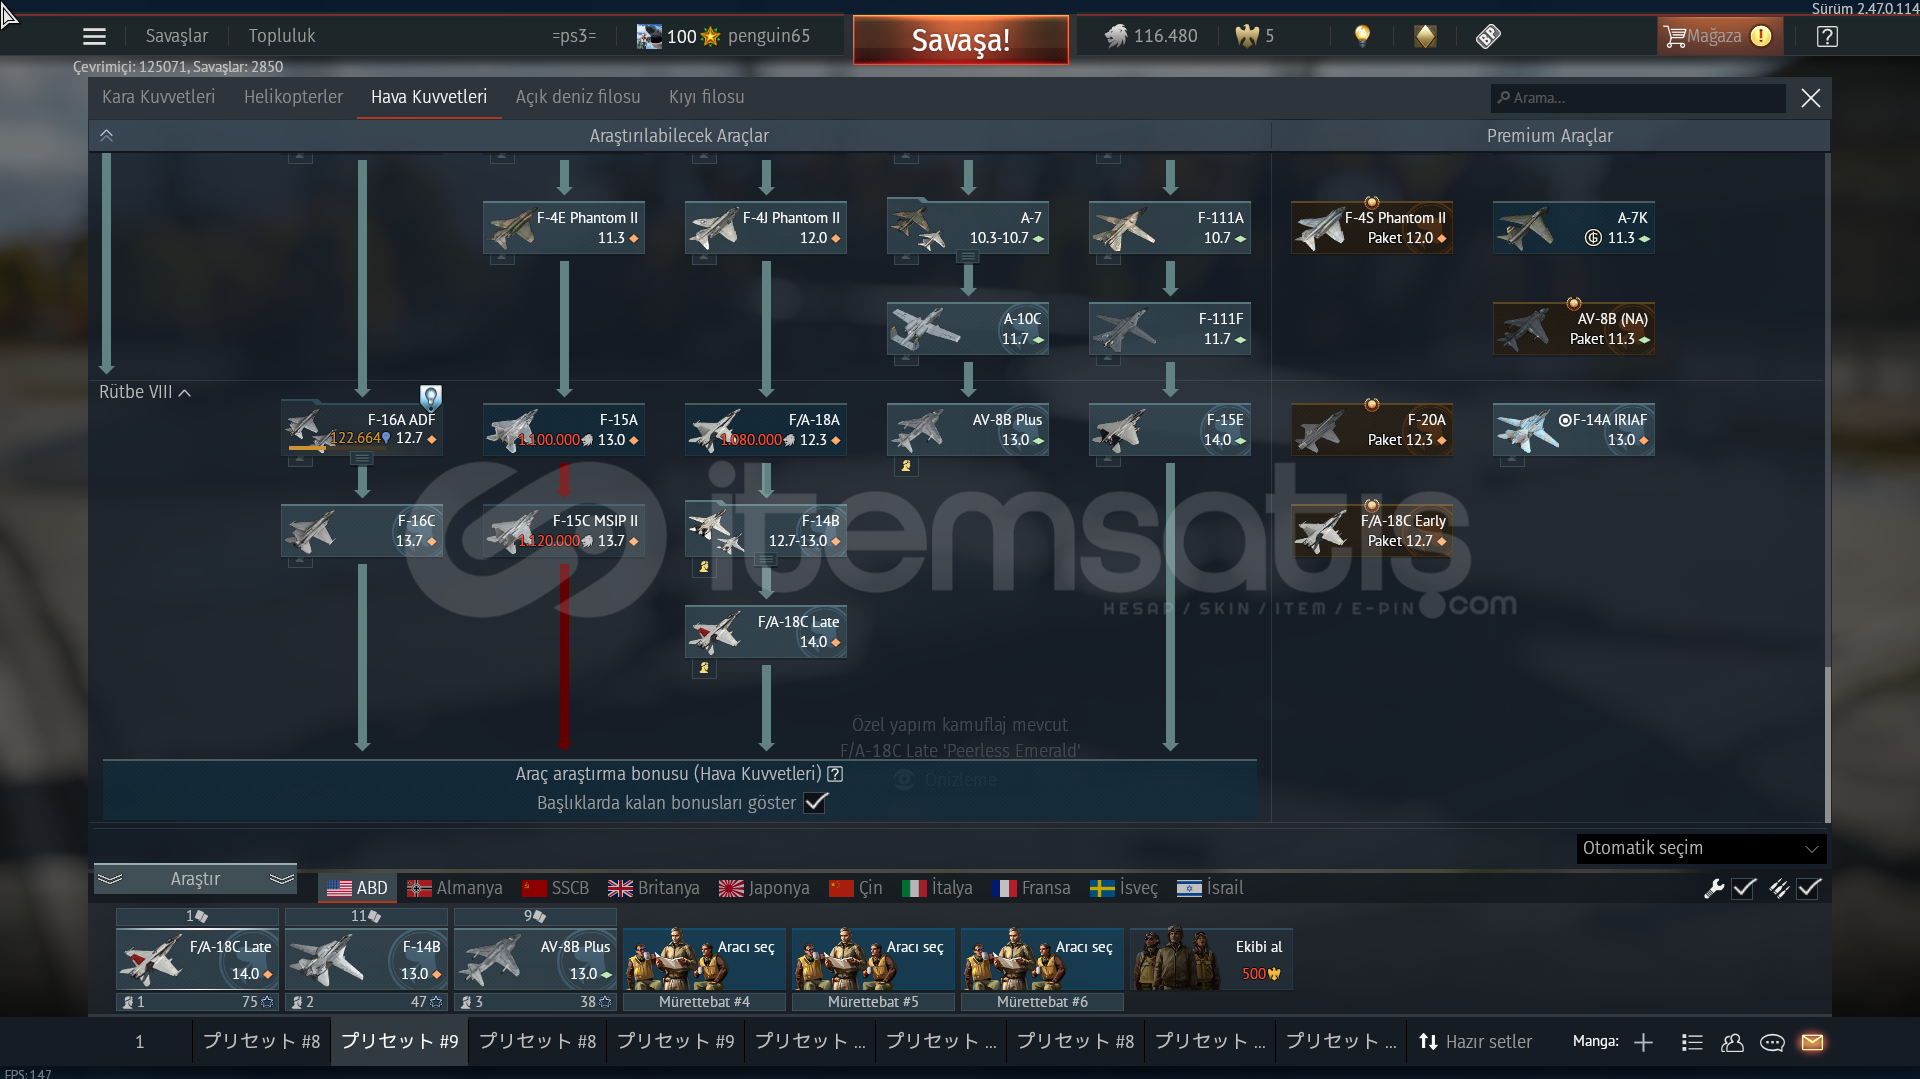The width and height of the screenshot is (1920, 1079).
Task: Select the SSCB nation tab
Action: [555, 888]
